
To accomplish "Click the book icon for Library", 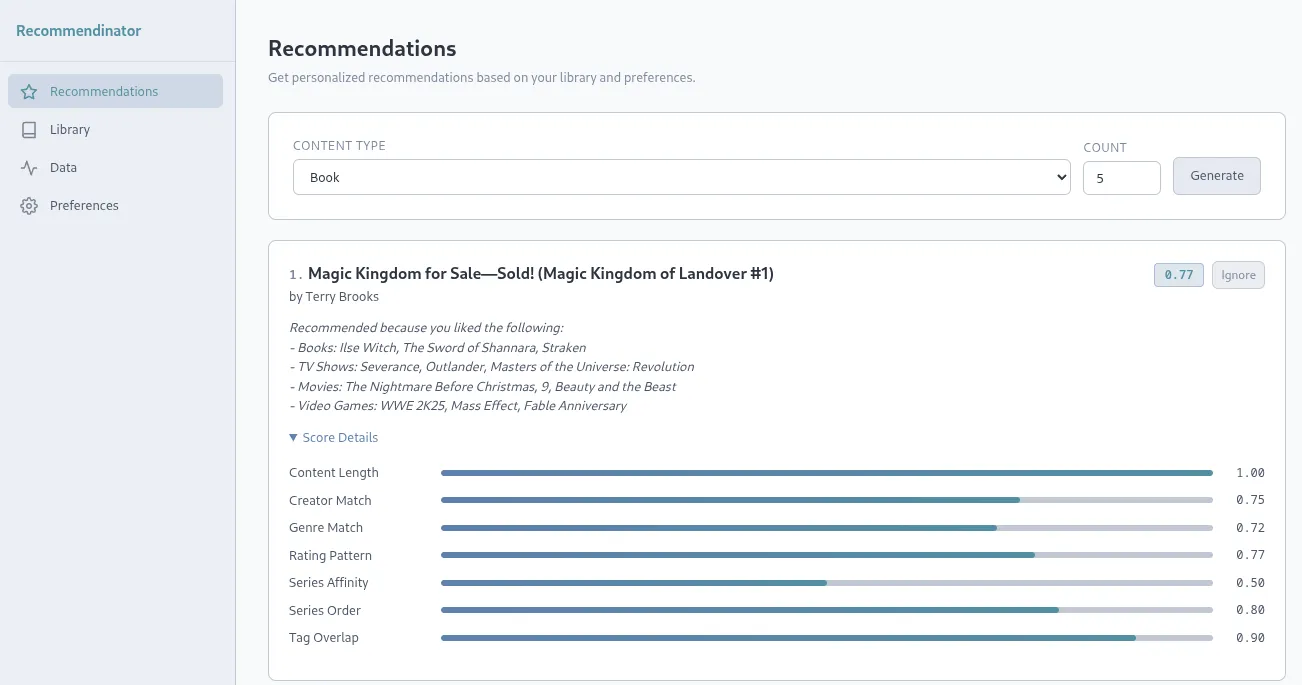I will click(x=29, y=130).
